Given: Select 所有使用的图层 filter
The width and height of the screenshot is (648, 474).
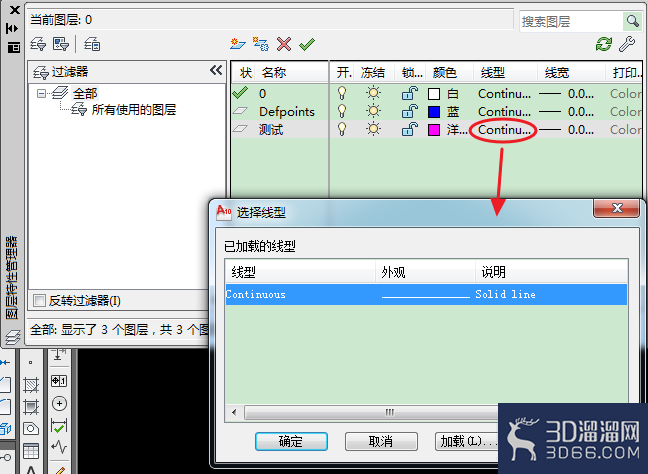Looking at the screenshot, I should (134, 110).
